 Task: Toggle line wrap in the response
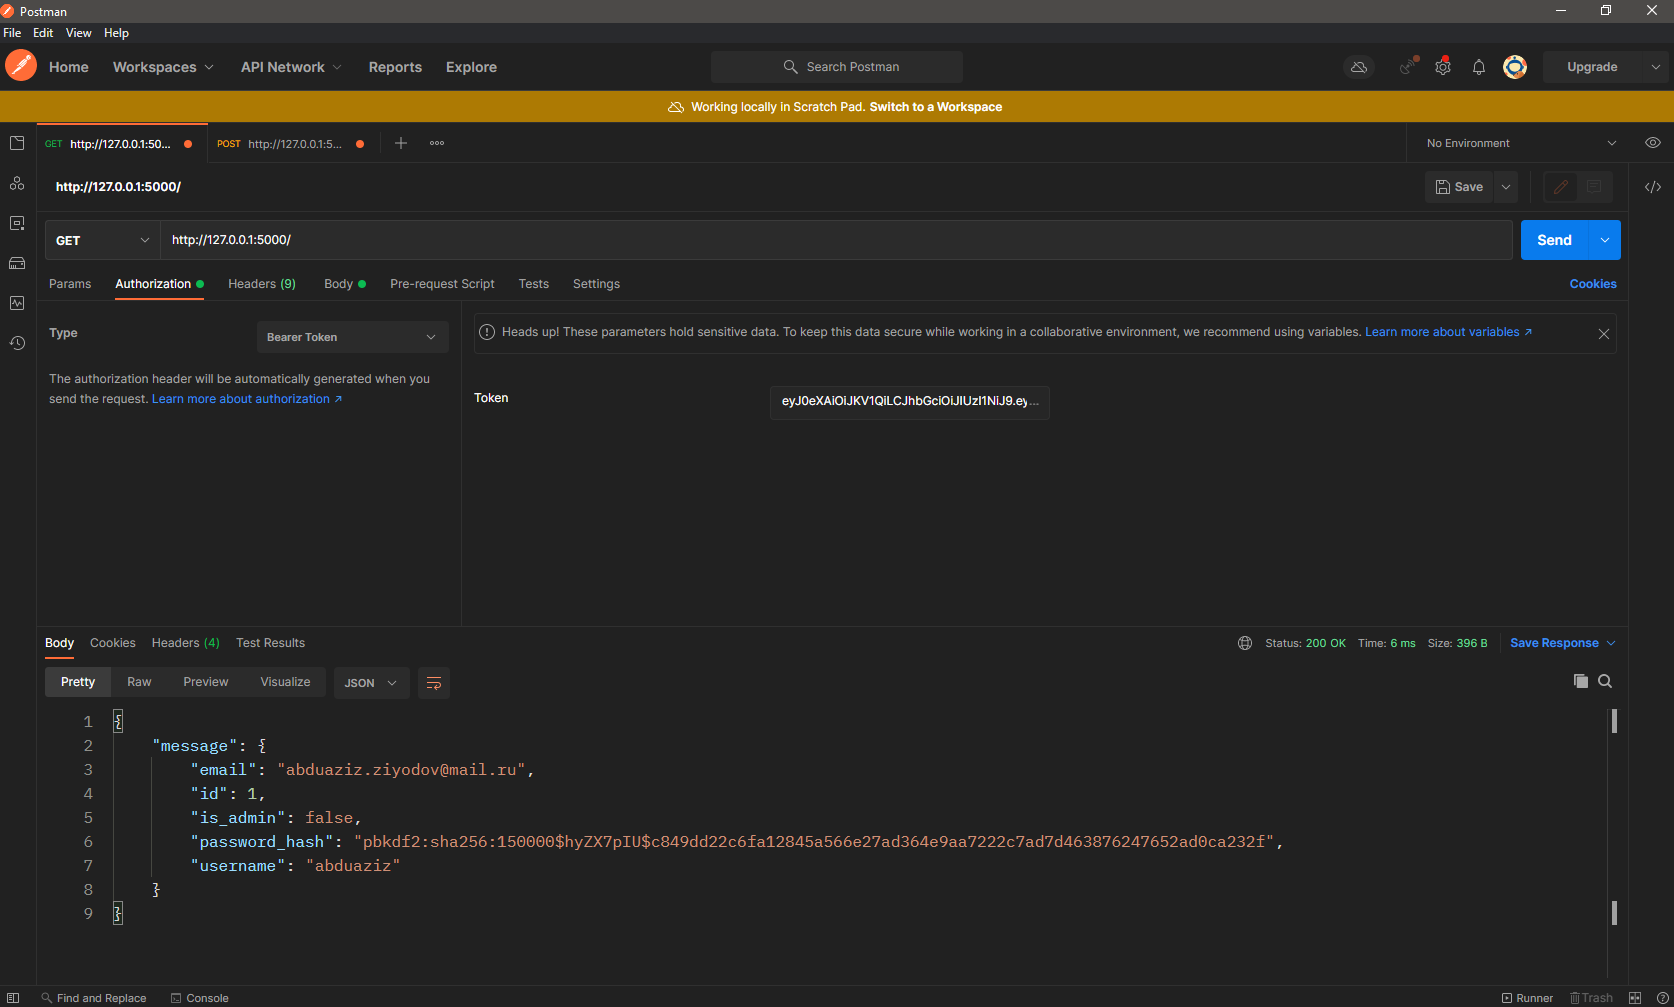434,683
